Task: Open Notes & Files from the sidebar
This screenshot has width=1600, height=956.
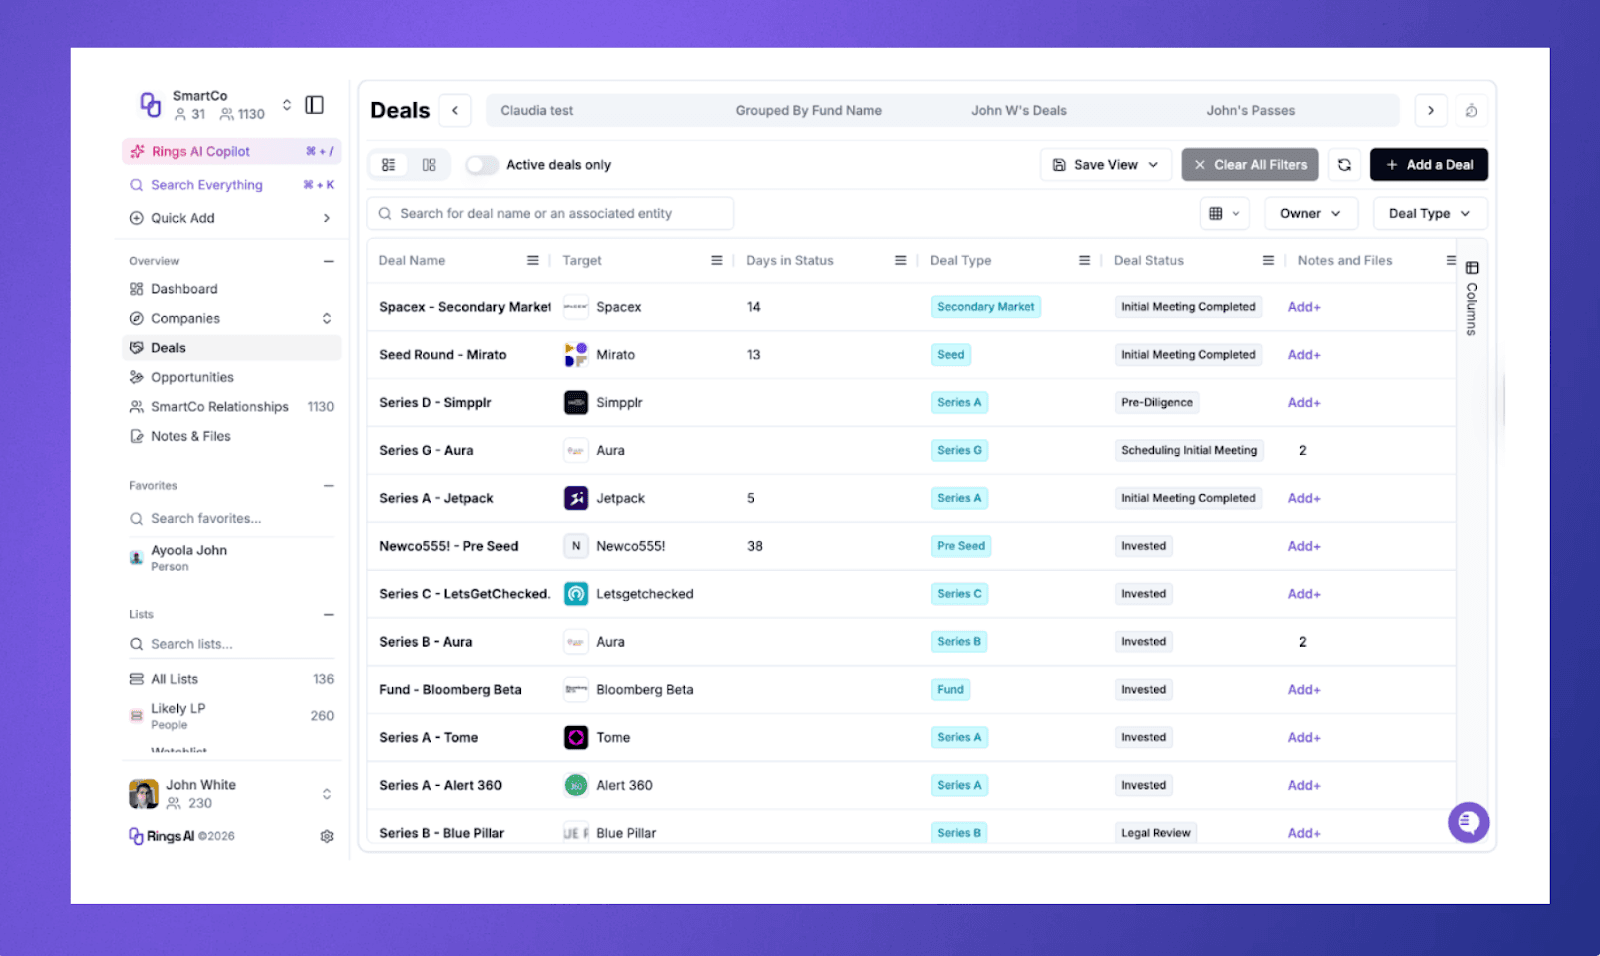Action: (x=190, y=436)
